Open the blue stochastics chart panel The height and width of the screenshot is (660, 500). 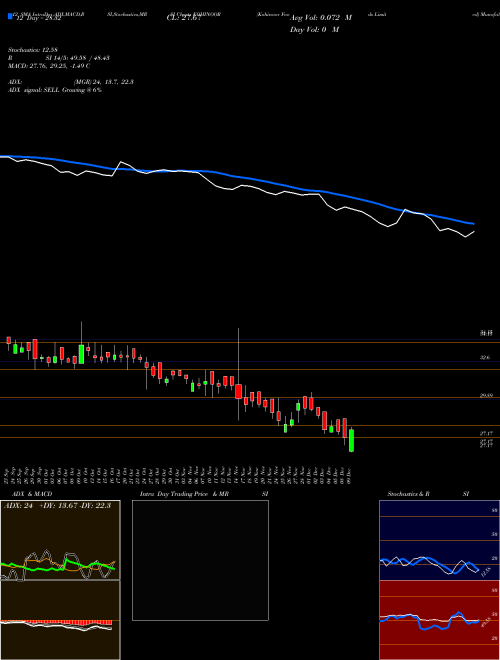click(439, 540)
